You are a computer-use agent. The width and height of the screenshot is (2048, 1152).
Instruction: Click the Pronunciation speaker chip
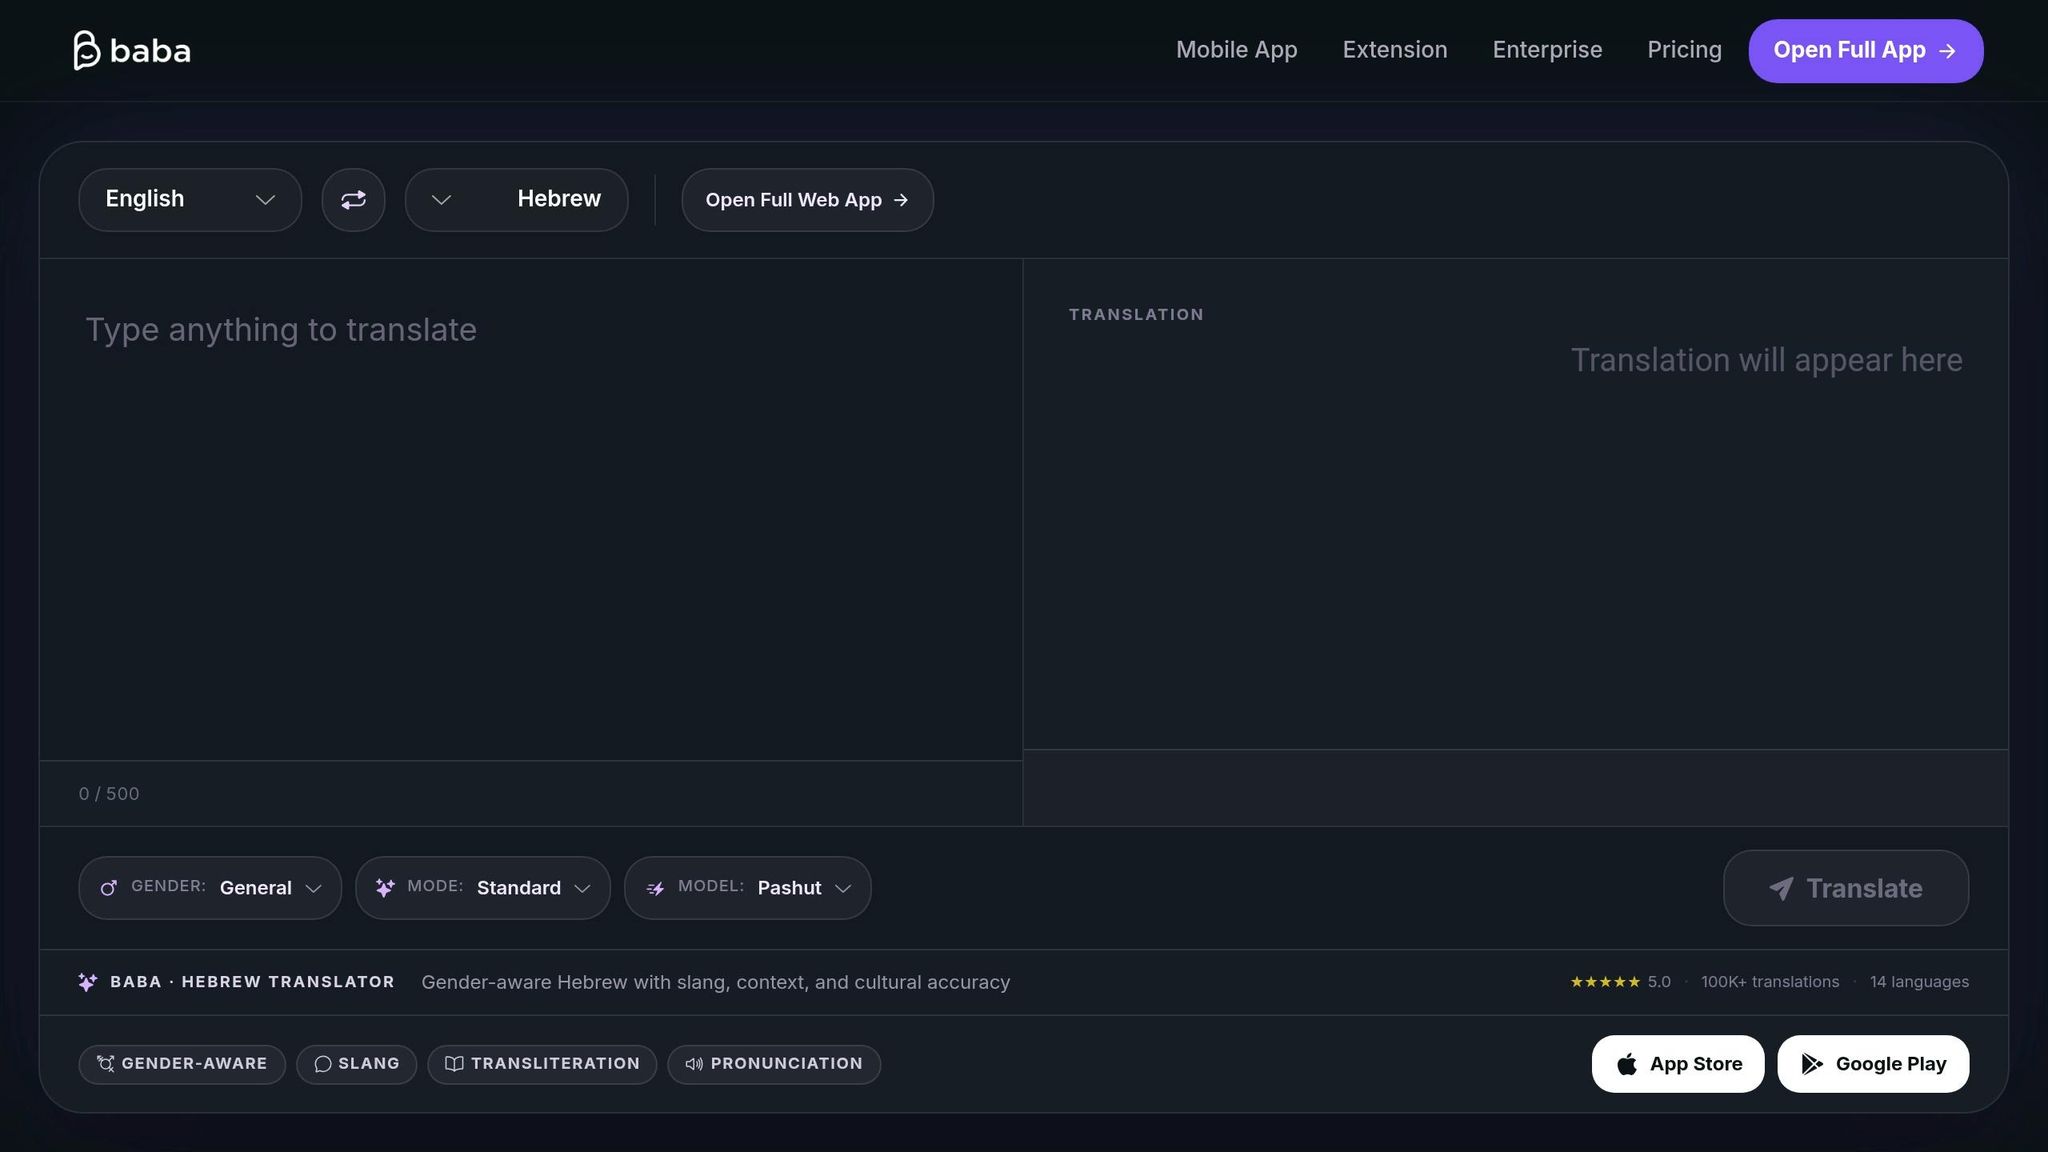(773, 1064)
